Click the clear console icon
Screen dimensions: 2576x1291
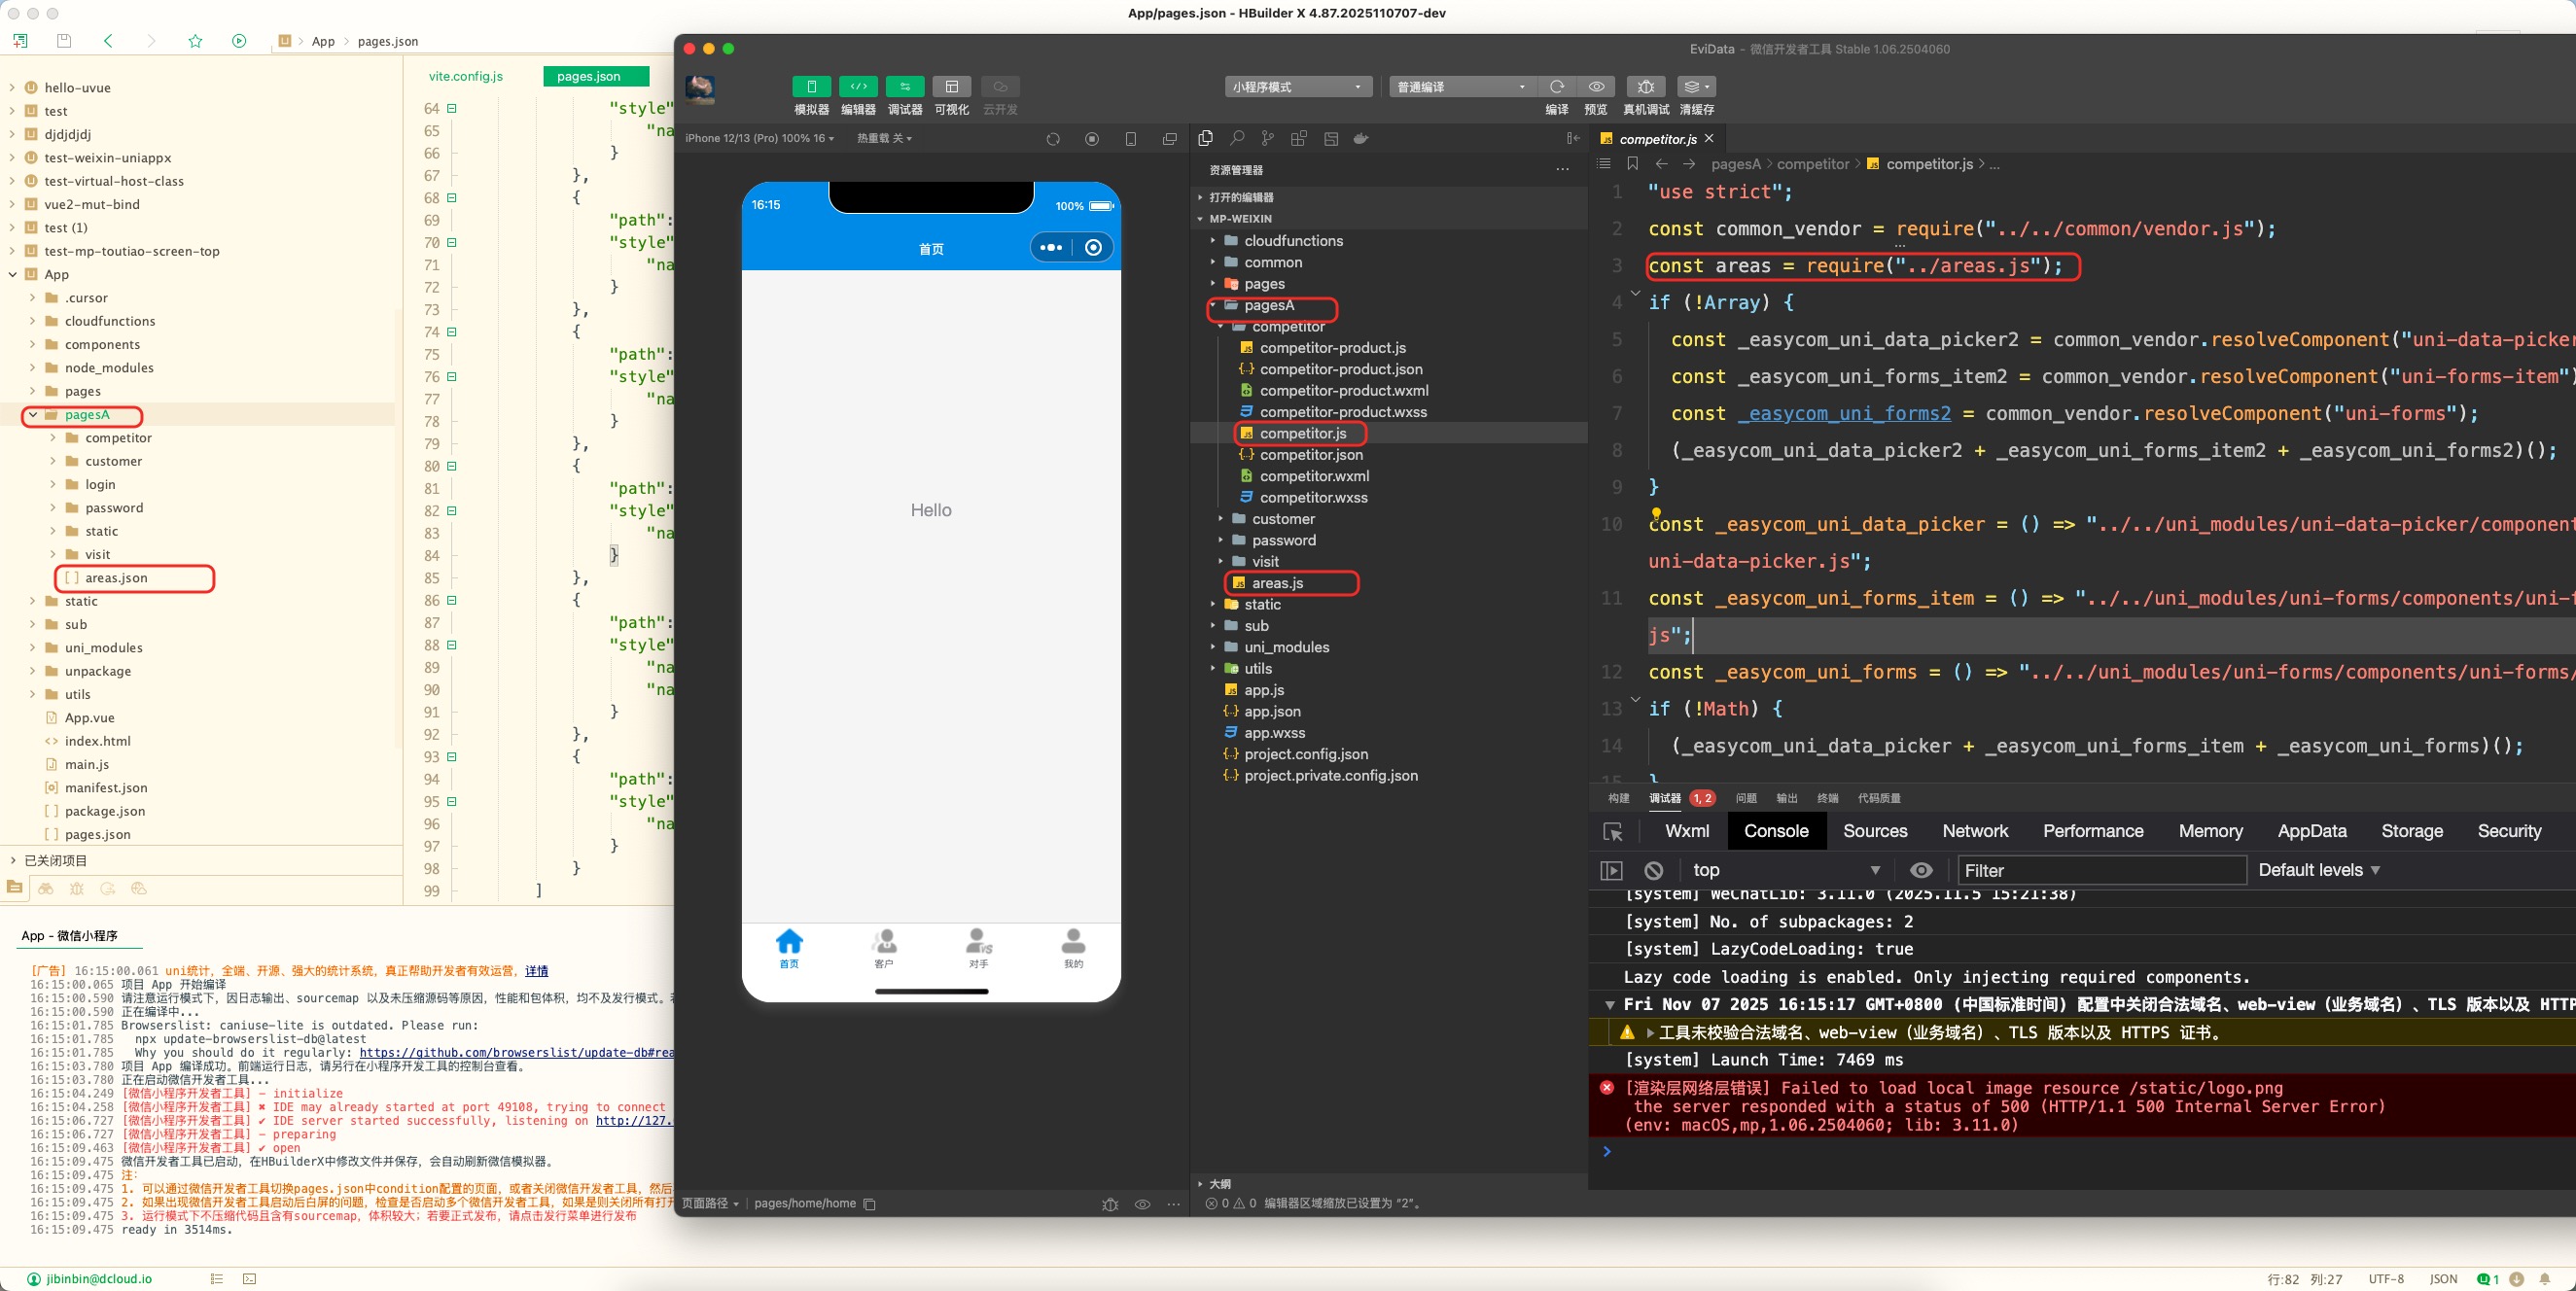click(1654, 870)
